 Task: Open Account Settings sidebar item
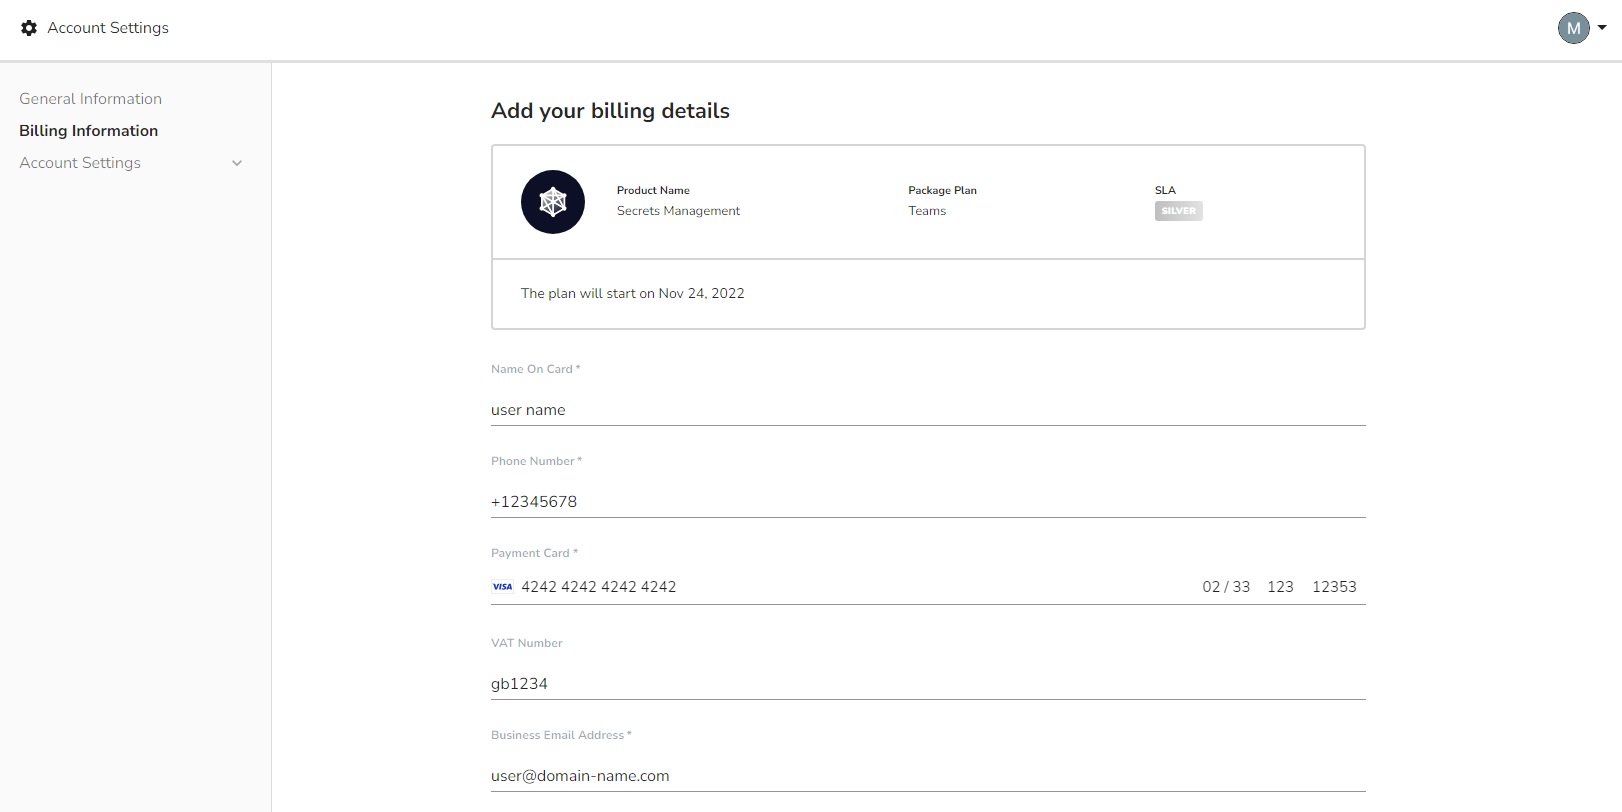[80, 163]
